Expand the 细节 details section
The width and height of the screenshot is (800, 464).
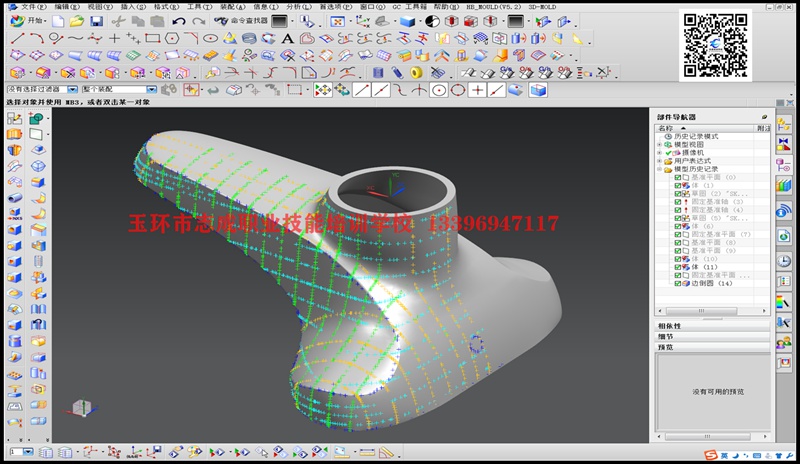712,336
